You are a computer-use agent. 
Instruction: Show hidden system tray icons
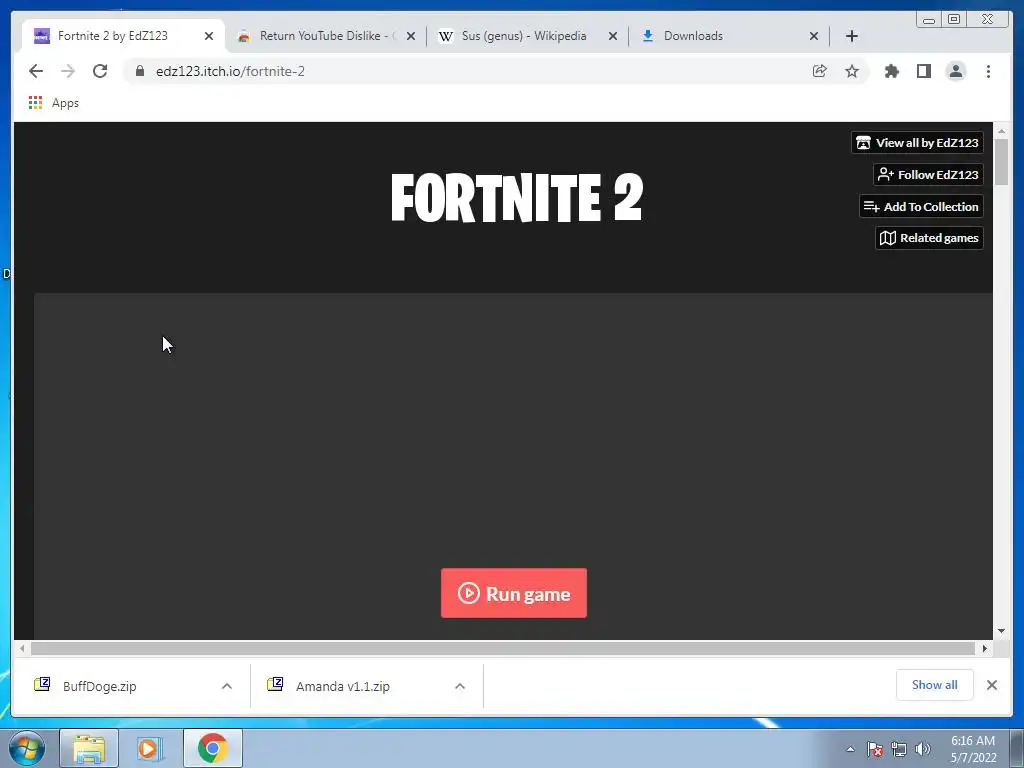[x=850, y=749]
